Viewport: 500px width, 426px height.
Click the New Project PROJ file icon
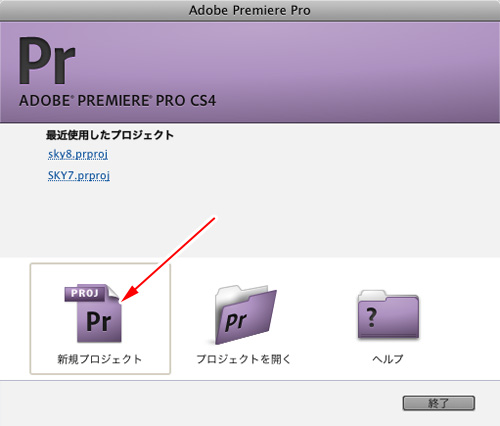pos(93,313)
